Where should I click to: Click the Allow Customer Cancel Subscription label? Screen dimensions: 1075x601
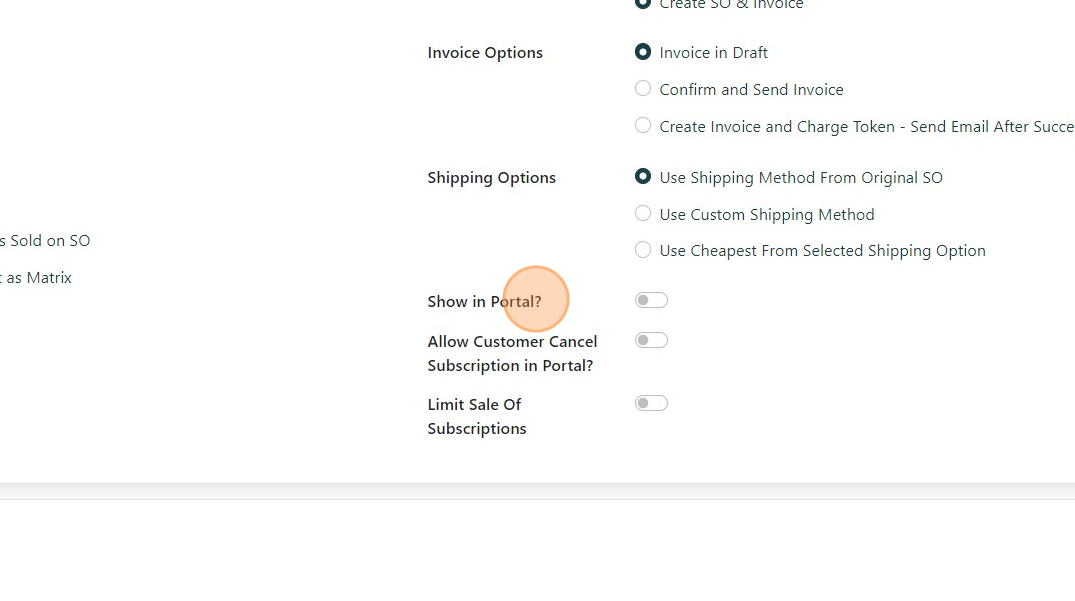pos(511,354)
